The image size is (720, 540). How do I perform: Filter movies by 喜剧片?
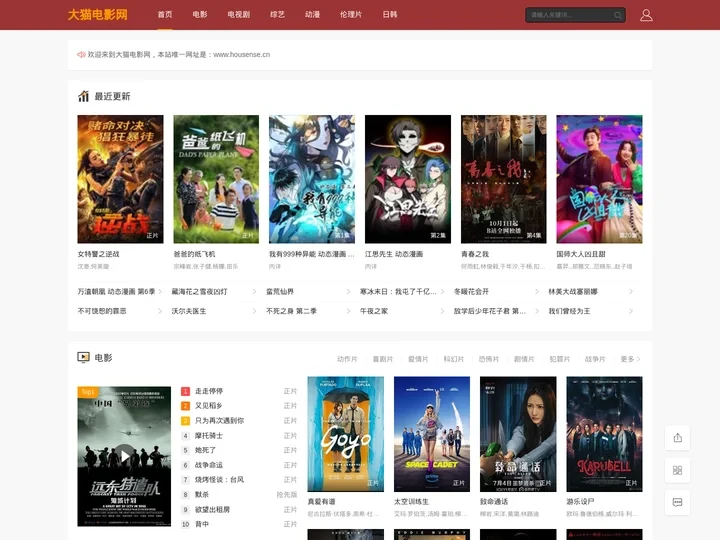click(x=382, y=359)
